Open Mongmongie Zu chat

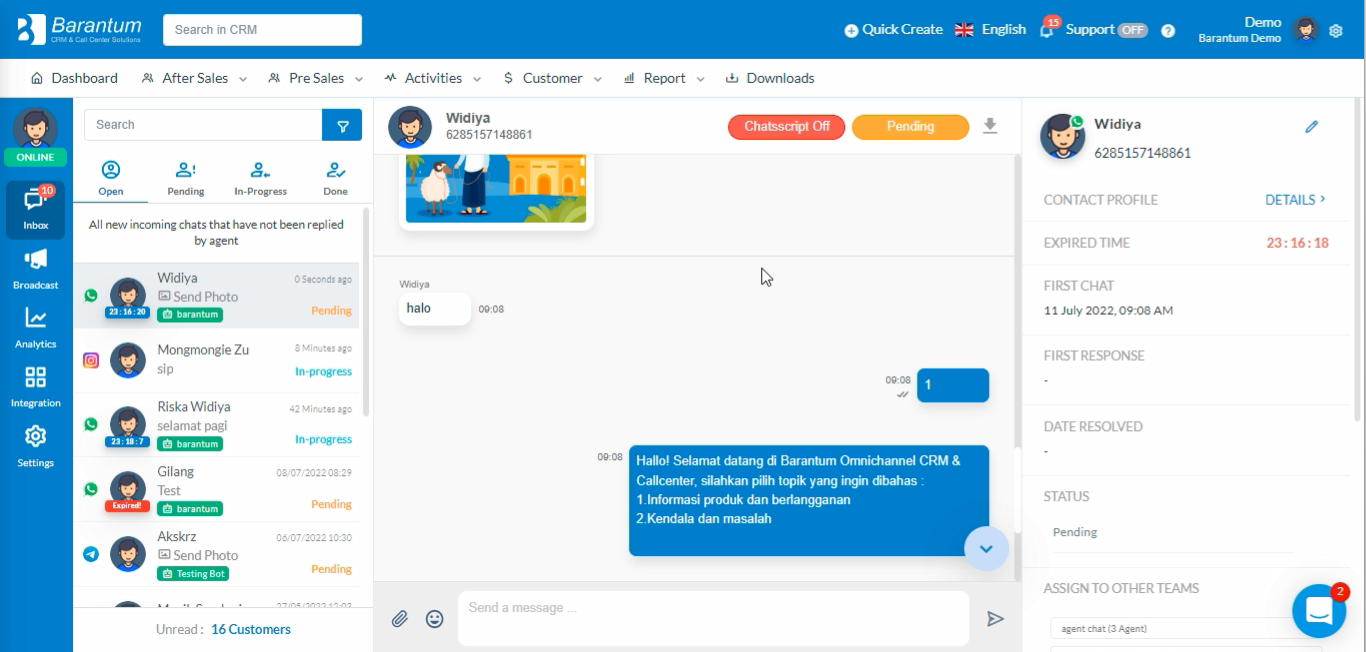tap(217, 360)
